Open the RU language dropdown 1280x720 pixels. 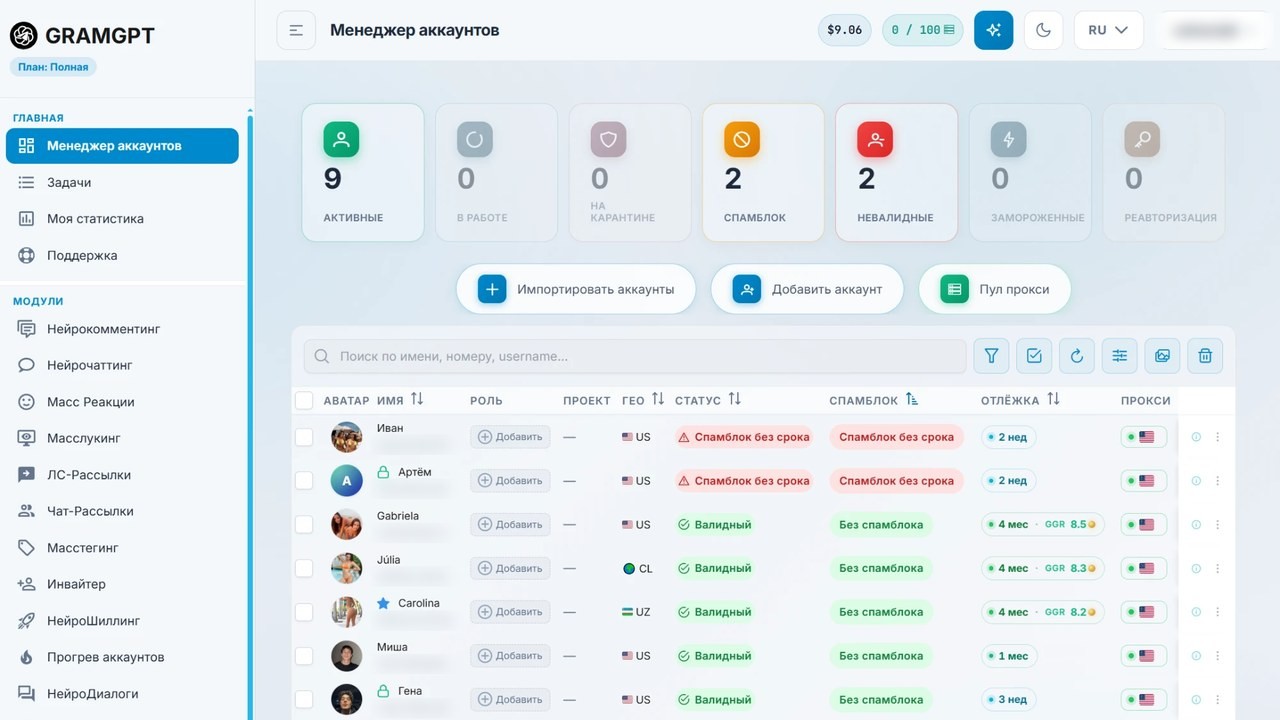point(1108,30)
